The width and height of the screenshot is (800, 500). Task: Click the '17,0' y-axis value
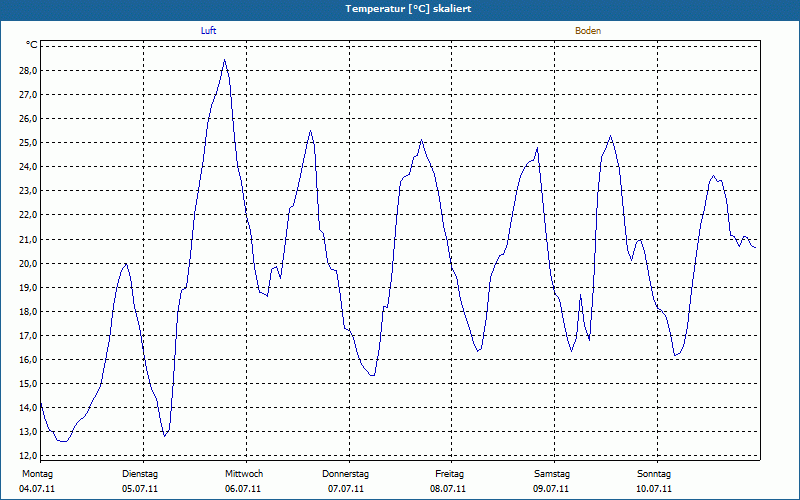click(x=28, y=336)
